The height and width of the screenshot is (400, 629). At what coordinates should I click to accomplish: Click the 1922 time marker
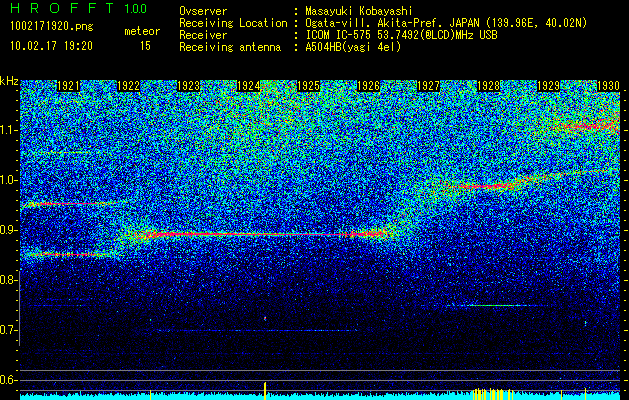(128, 86)
